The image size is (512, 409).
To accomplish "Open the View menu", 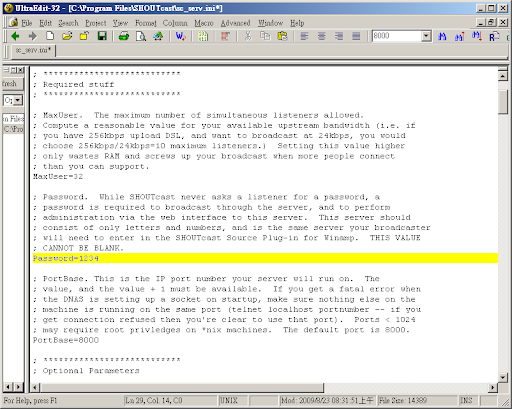I will (120, 23).
